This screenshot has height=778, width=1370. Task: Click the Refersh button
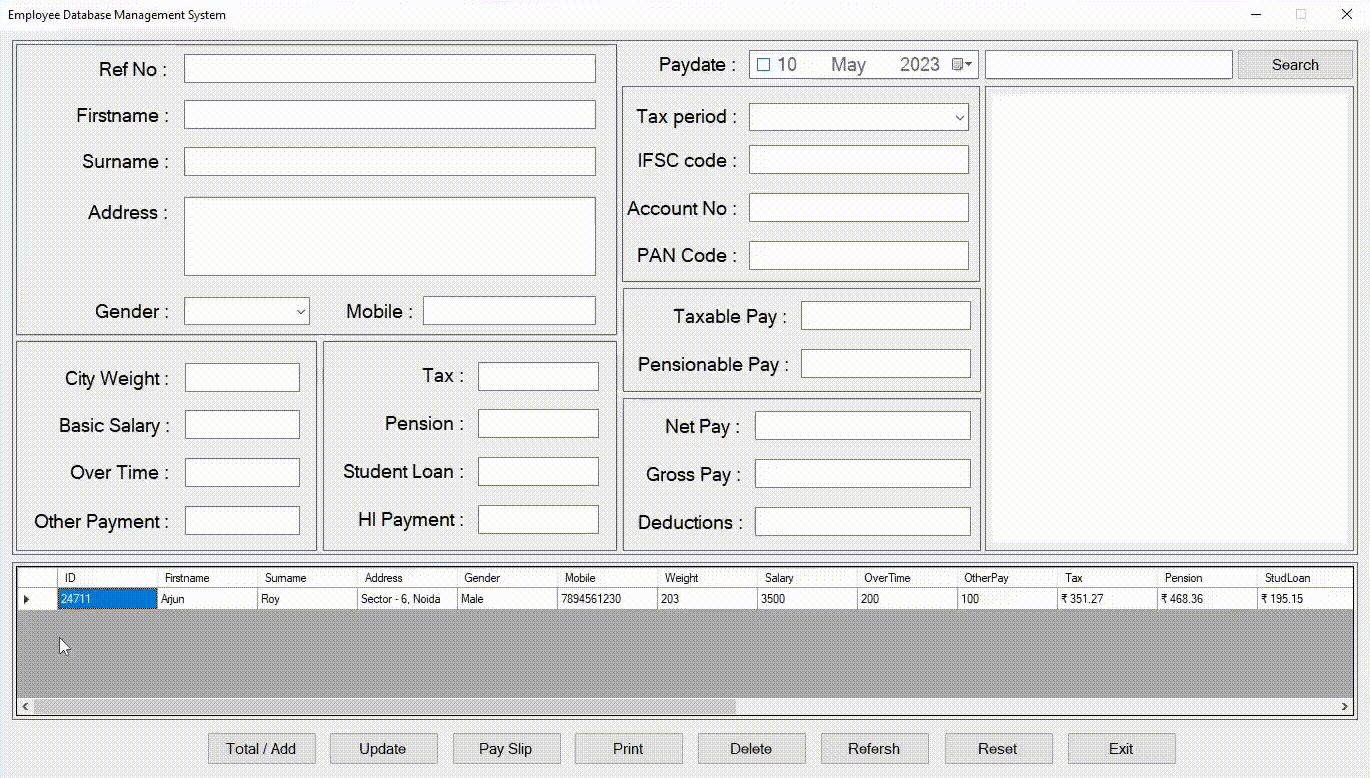click(x=874, y=748)
